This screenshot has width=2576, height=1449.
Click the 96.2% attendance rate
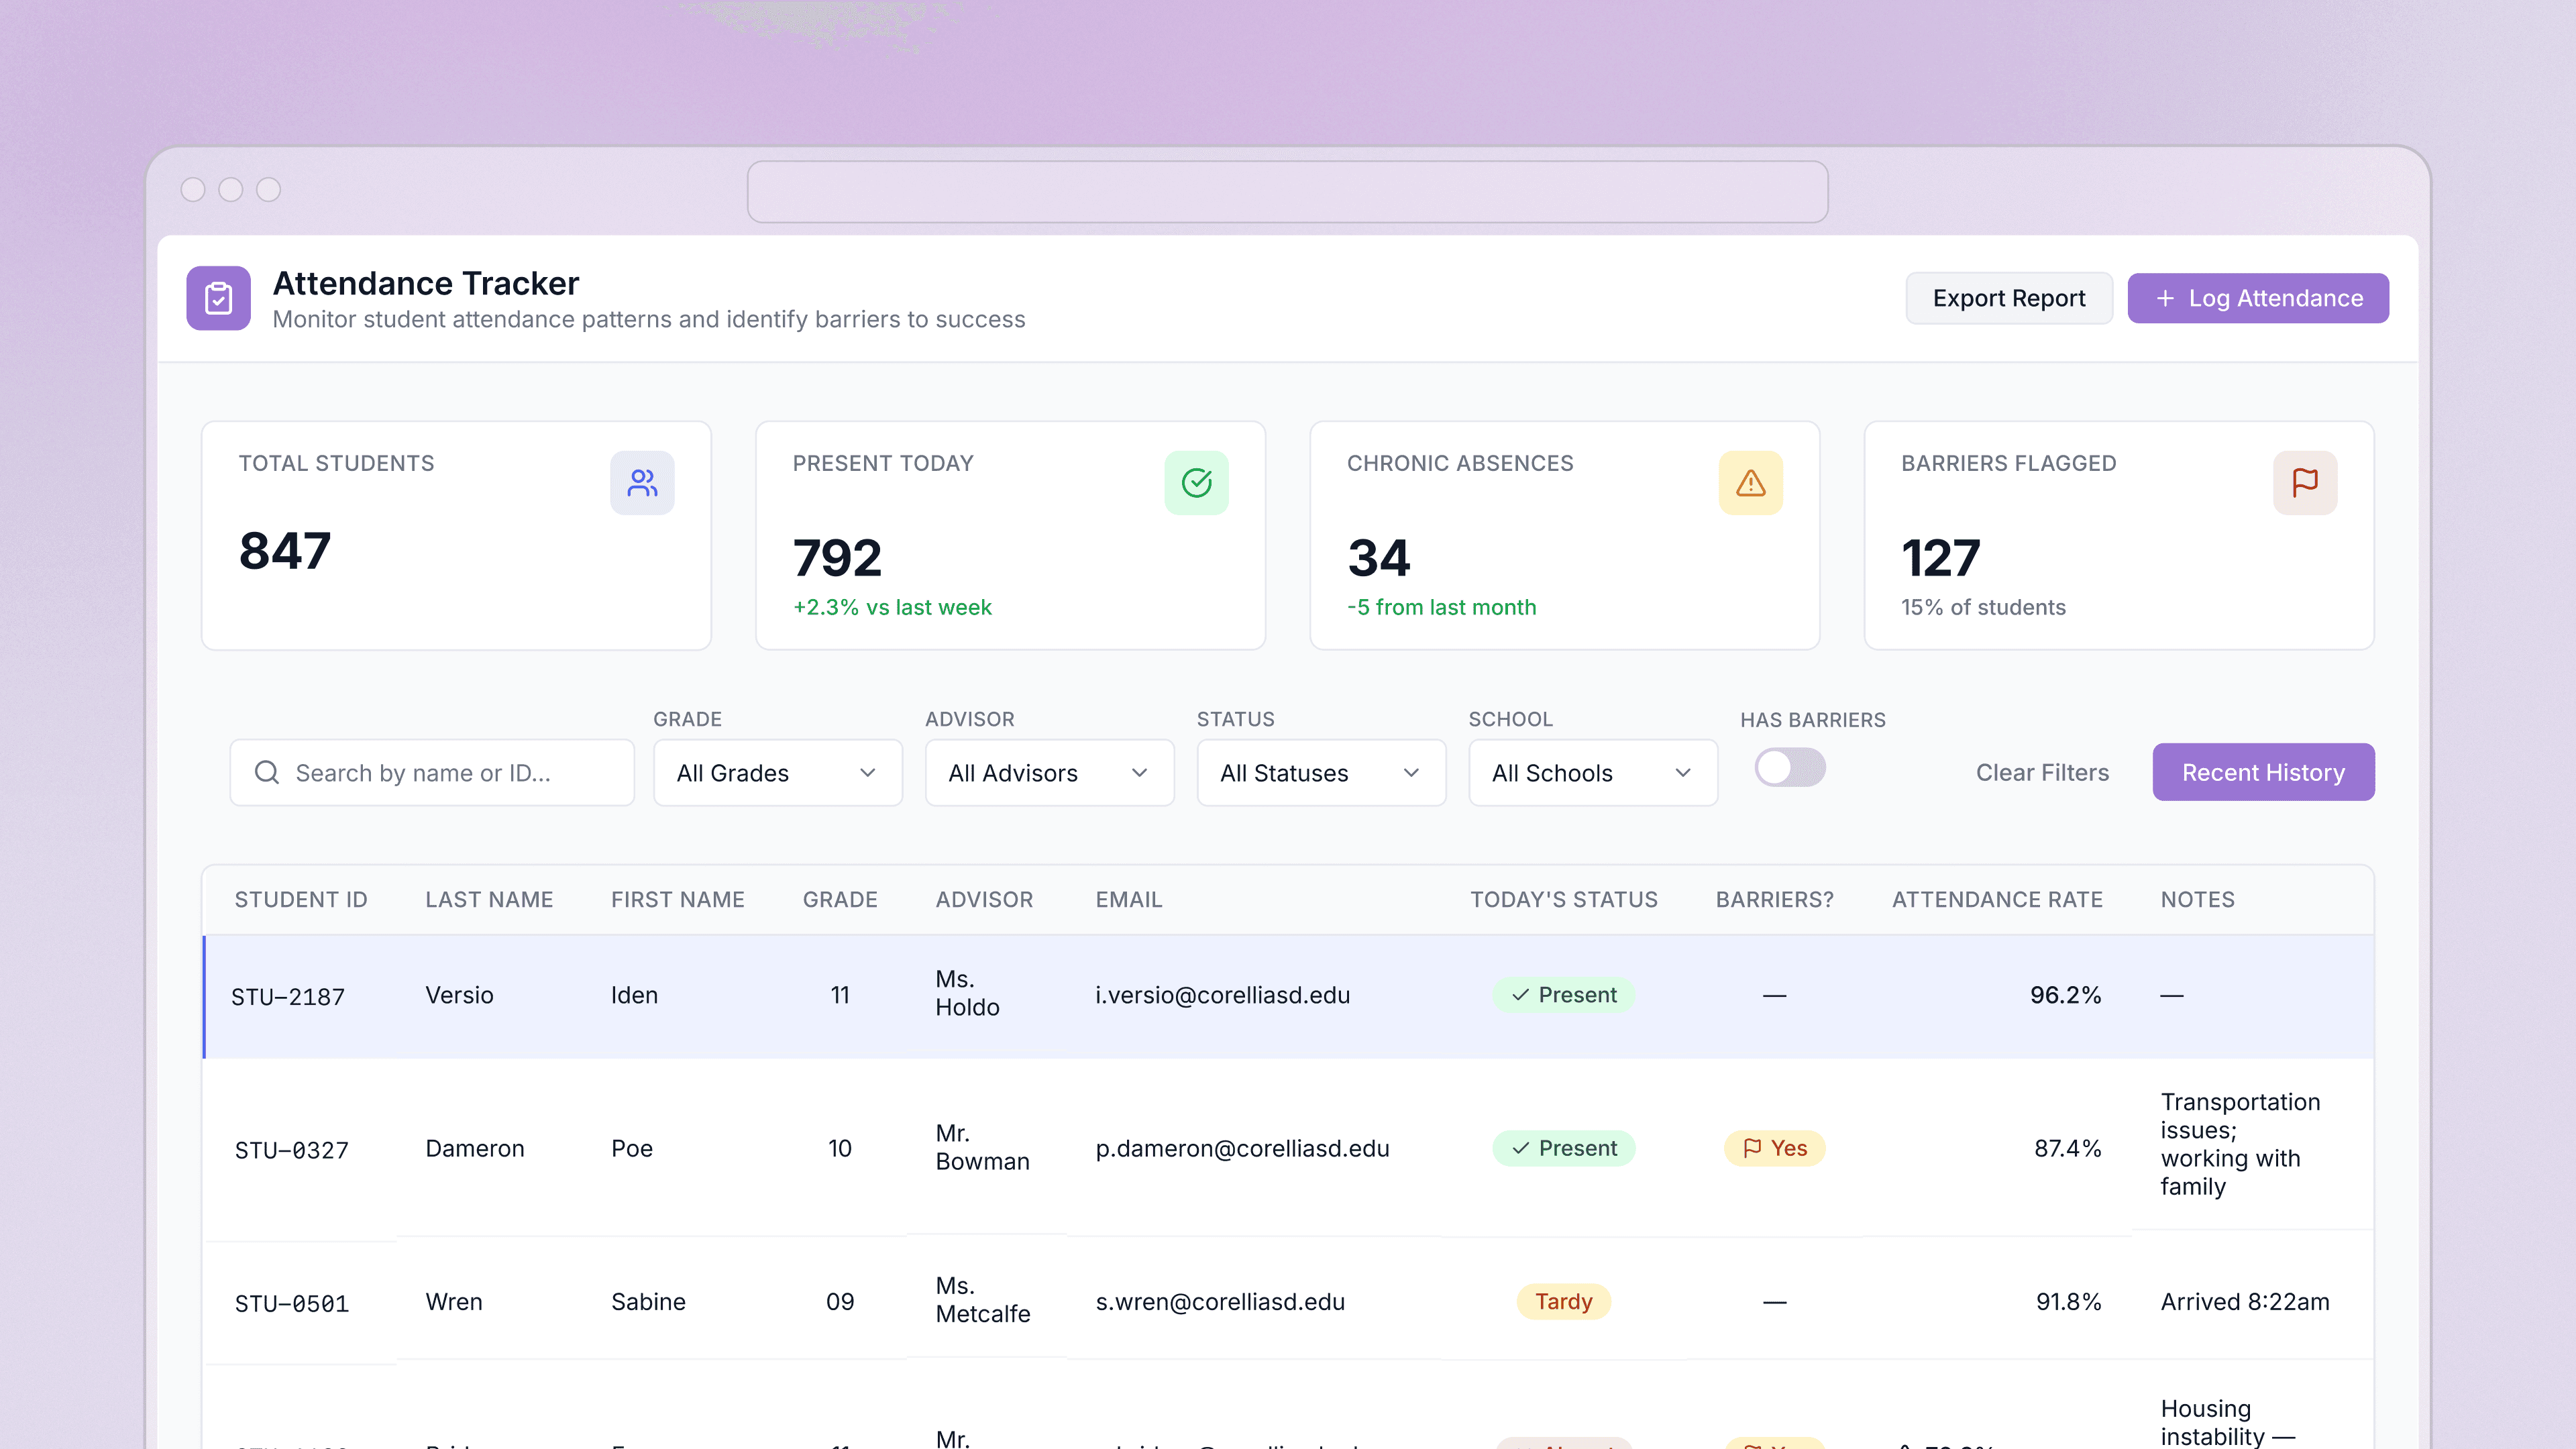tap(2065, 995)
